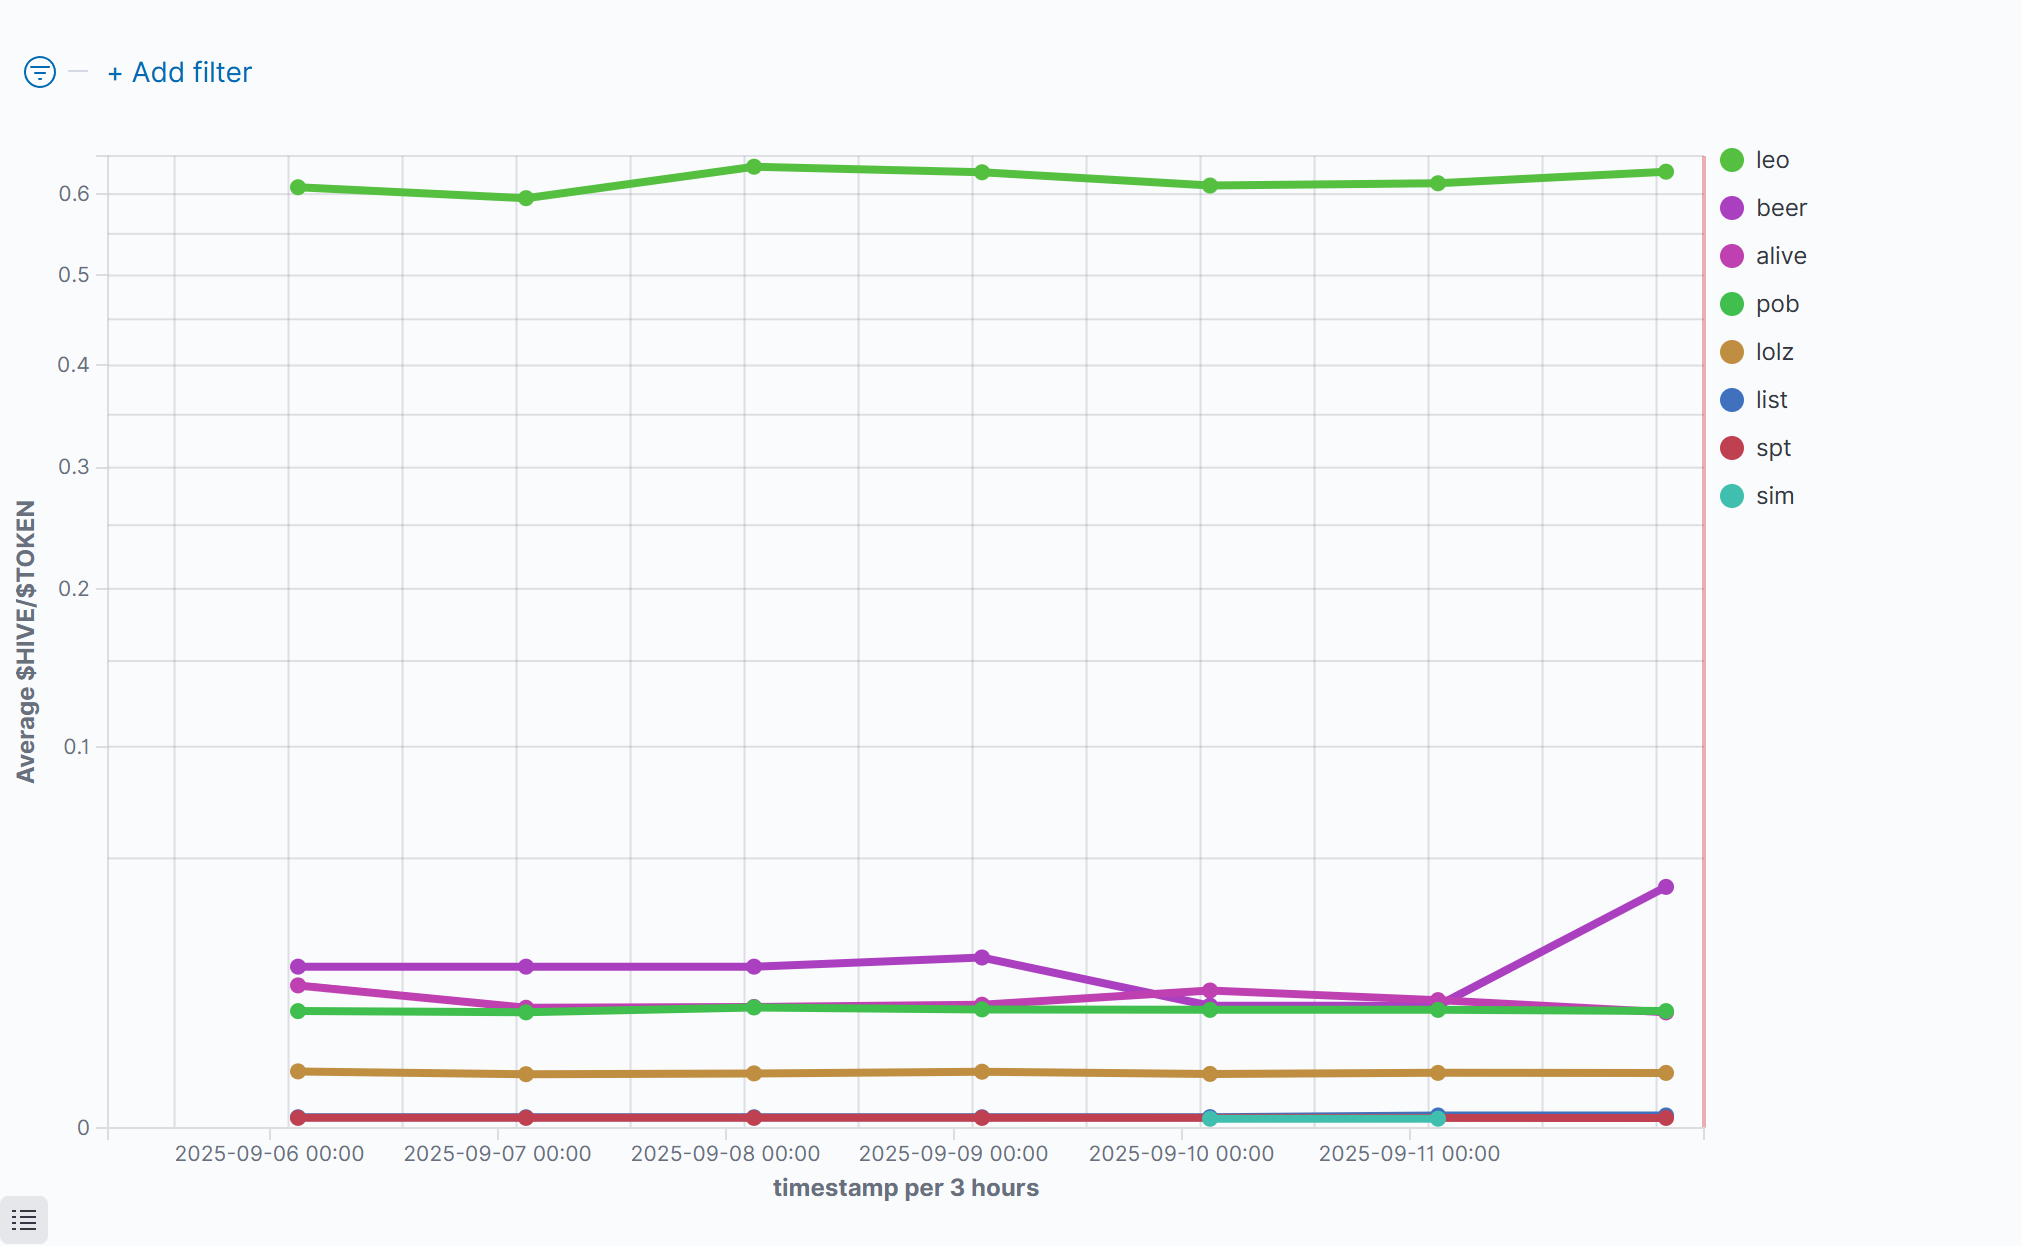Toggle the legend list icon

[x=24, y=1219]
